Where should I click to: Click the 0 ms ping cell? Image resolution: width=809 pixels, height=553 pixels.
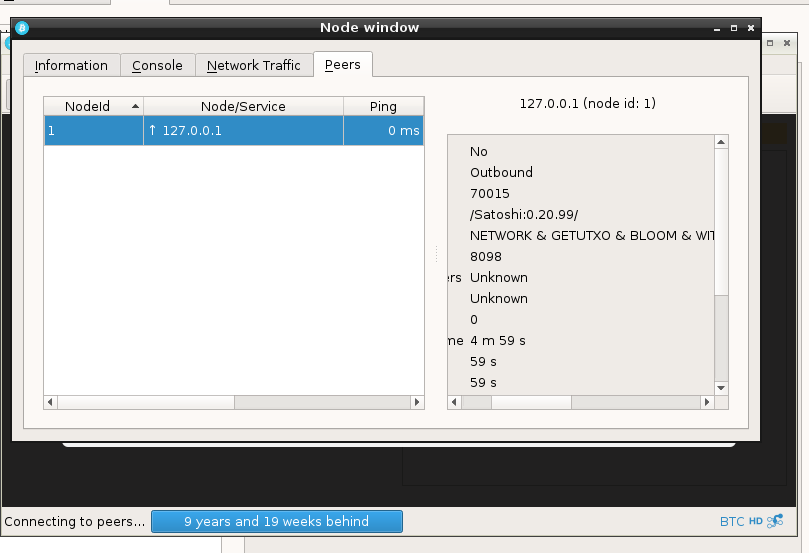coord(383,131)
